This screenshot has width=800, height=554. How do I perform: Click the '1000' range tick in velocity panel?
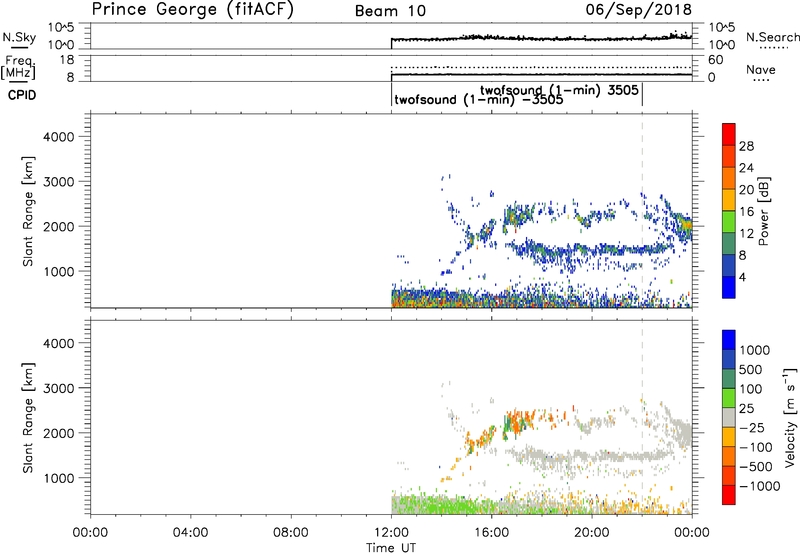[x=58, y=478]
